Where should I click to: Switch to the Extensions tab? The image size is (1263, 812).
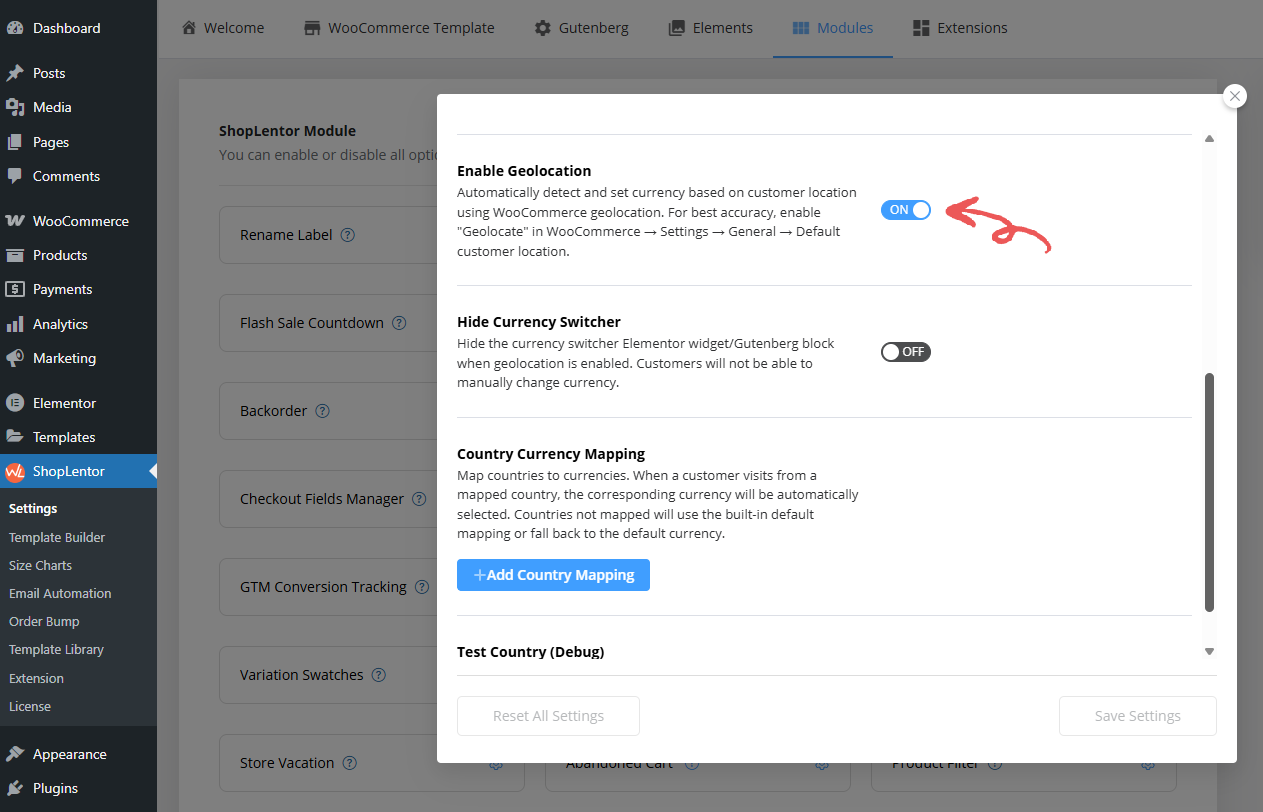[x=959, y=27]
